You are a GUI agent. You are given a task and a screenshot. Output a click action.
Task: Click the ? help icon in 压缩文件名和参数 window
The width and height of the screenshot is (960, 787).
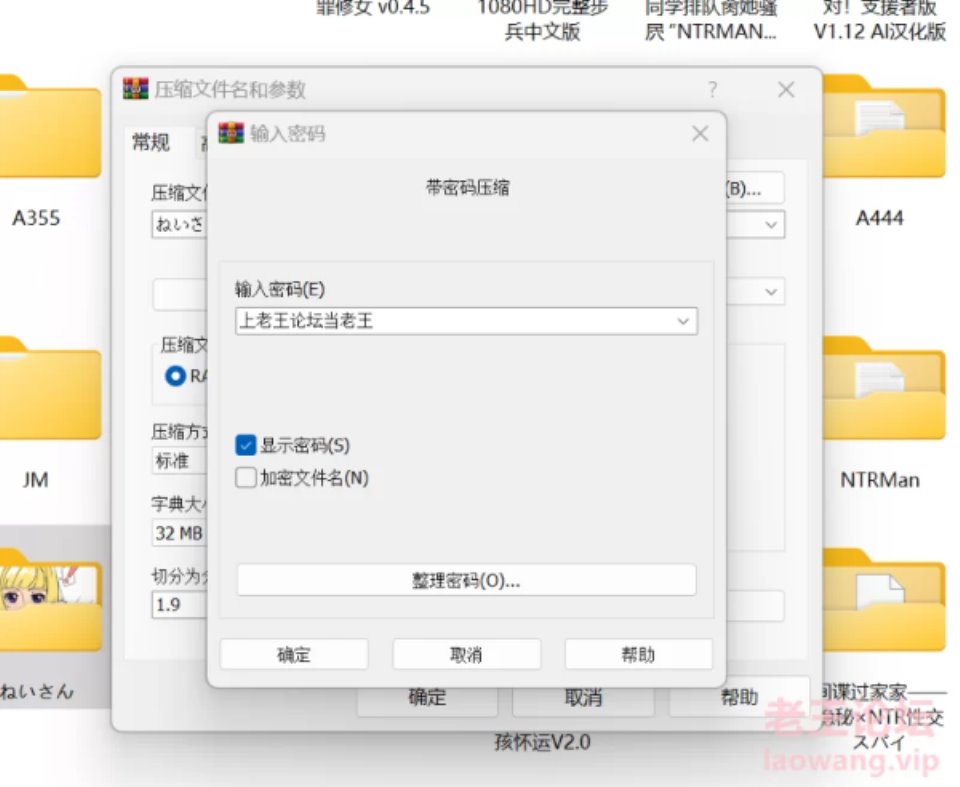(x=712, y=89)
